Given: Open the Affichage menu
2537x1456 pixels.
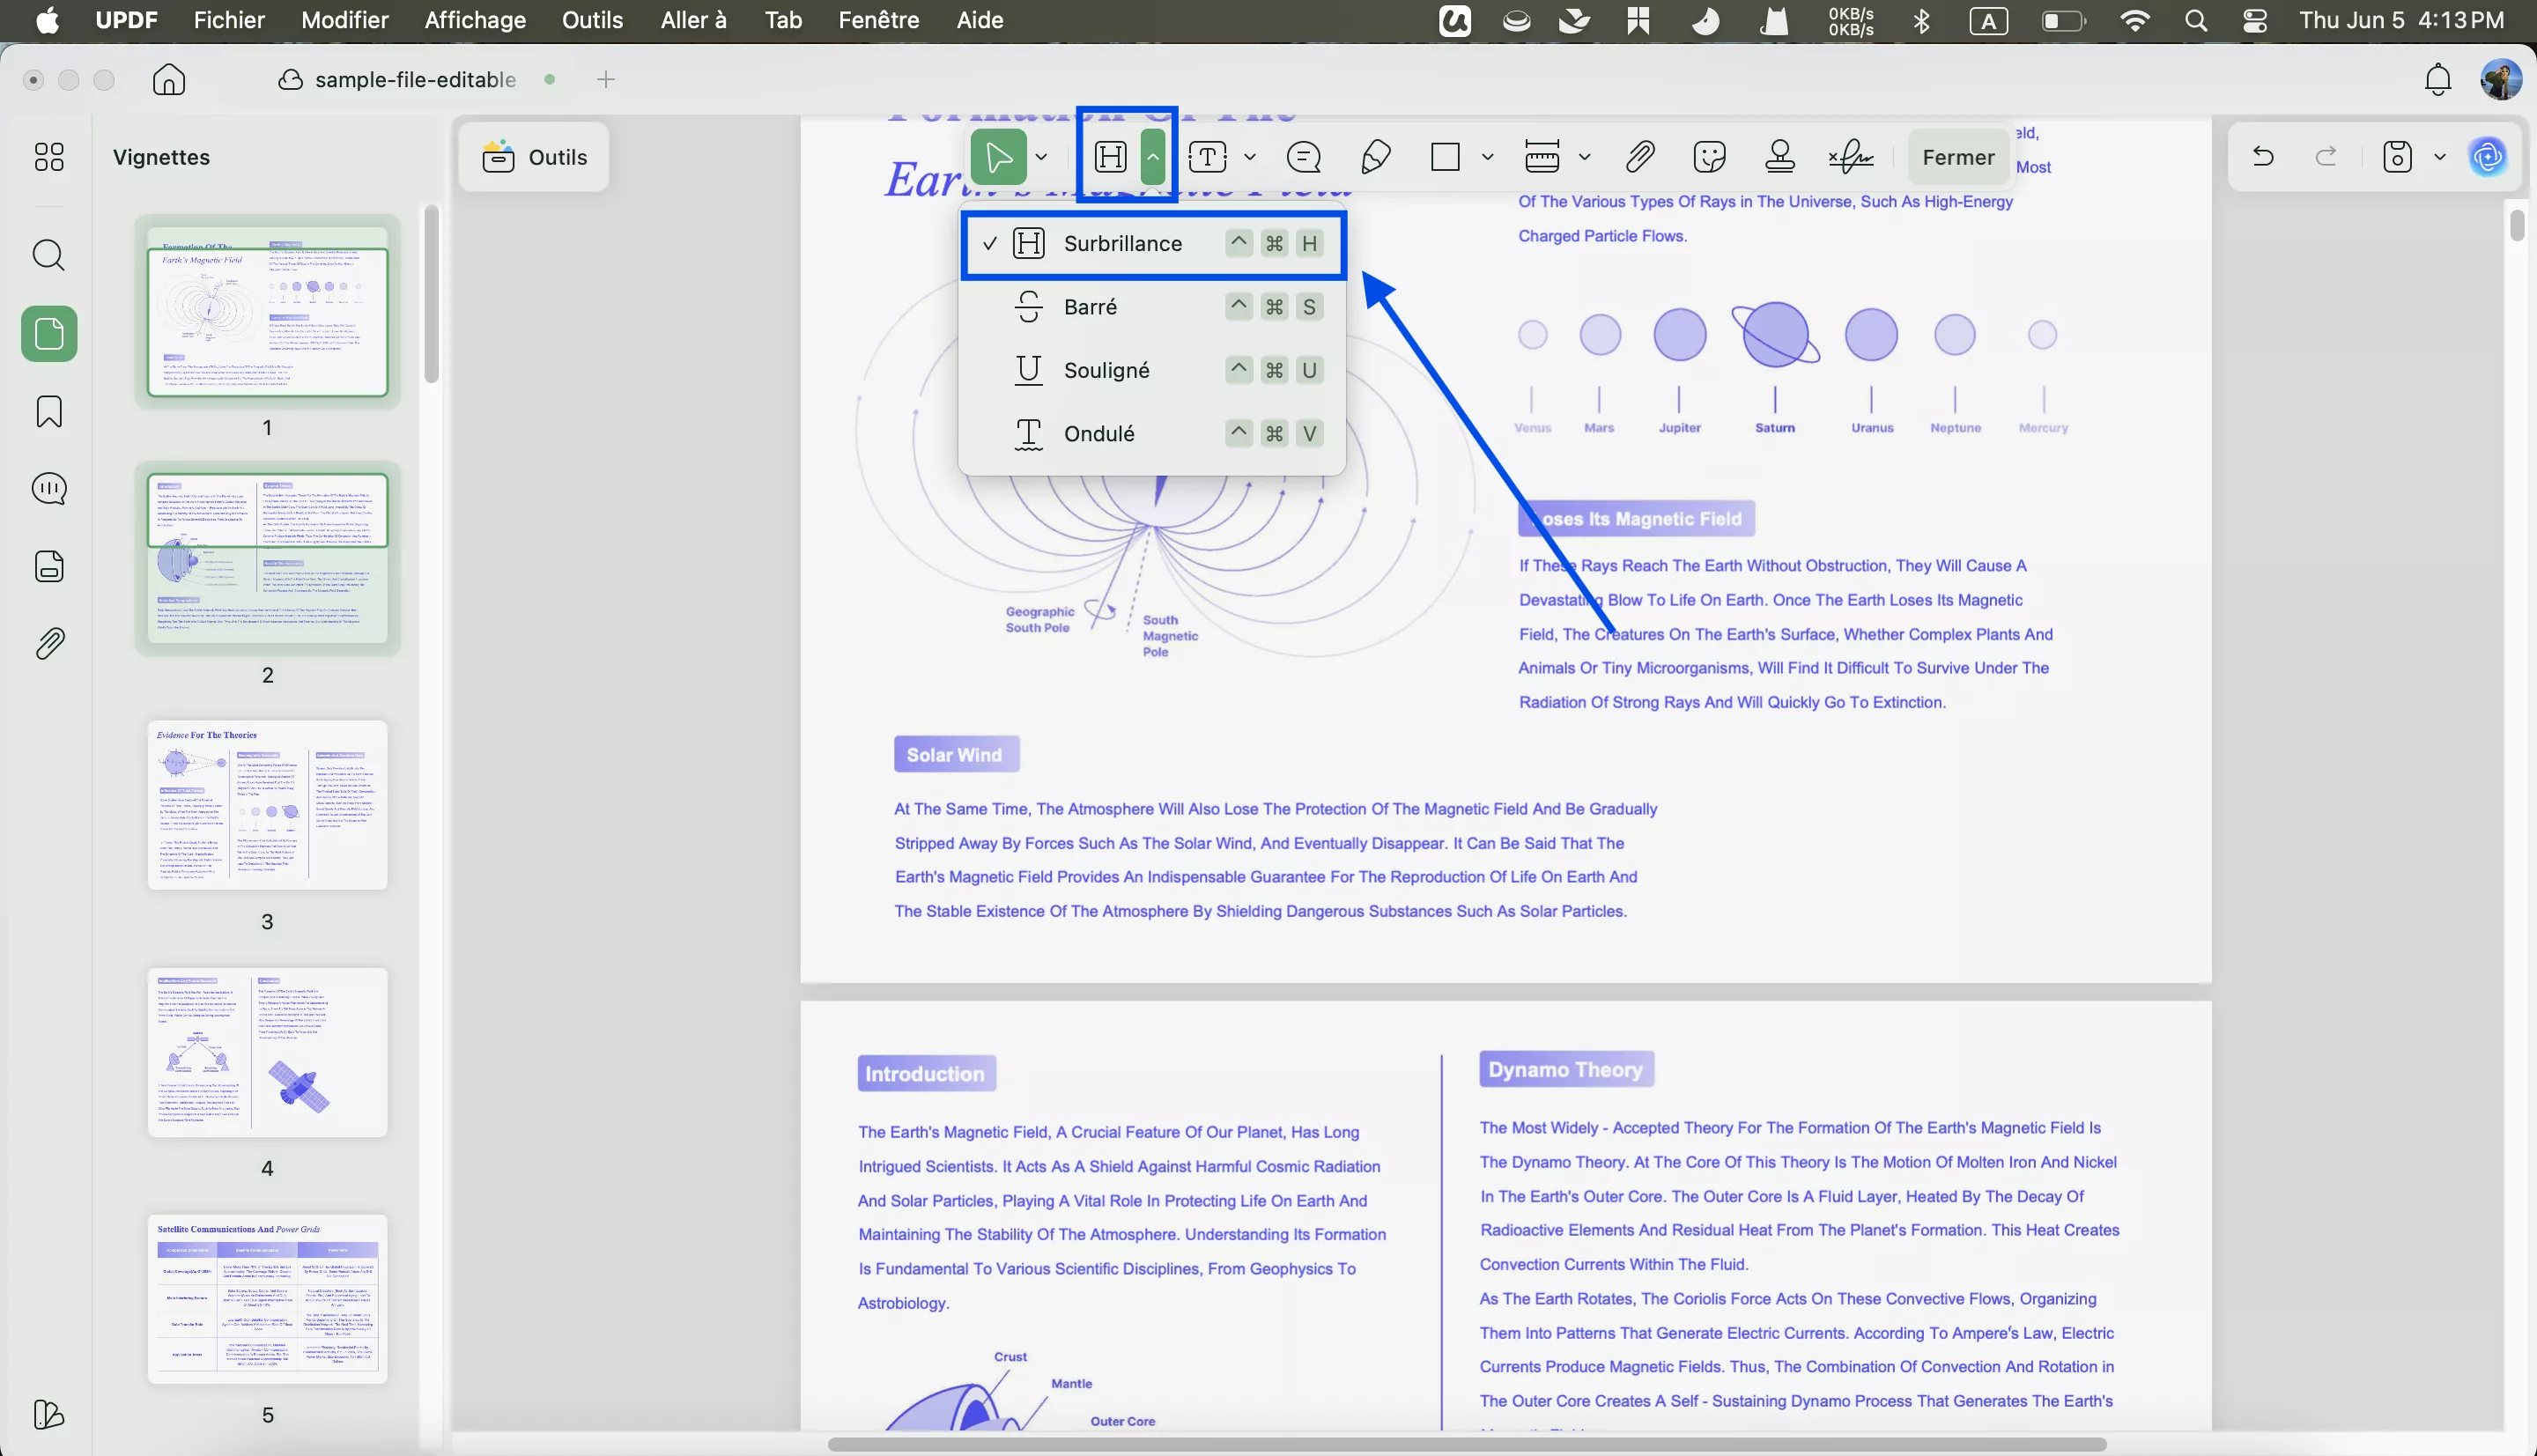Looking at the screenshot, I should point(475,20).
